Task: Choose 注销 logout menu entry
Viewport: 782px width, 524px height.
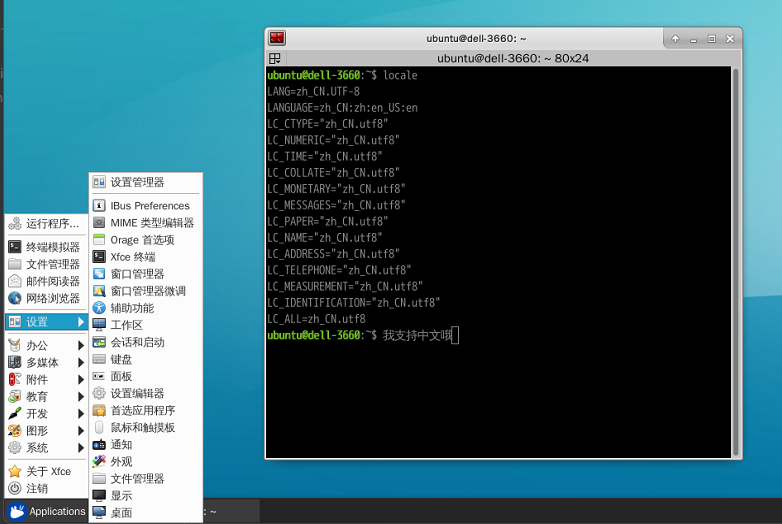Action: point(46,488)
